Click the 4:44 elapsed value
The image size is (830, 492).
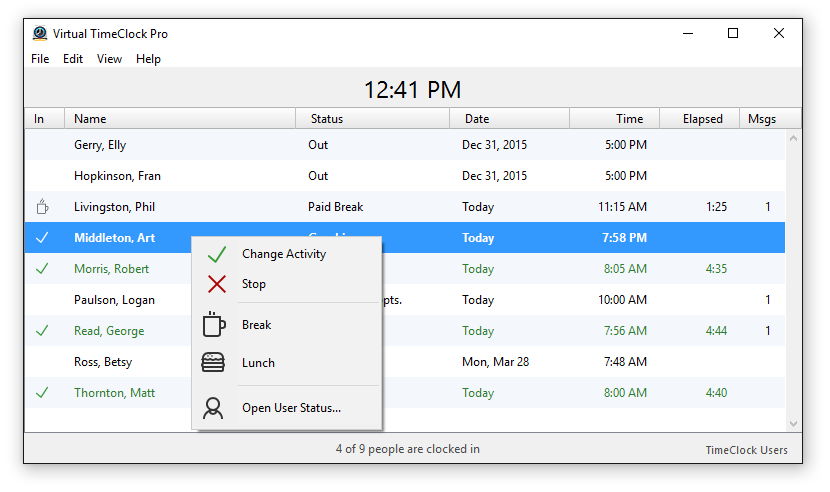pos(717,331)
